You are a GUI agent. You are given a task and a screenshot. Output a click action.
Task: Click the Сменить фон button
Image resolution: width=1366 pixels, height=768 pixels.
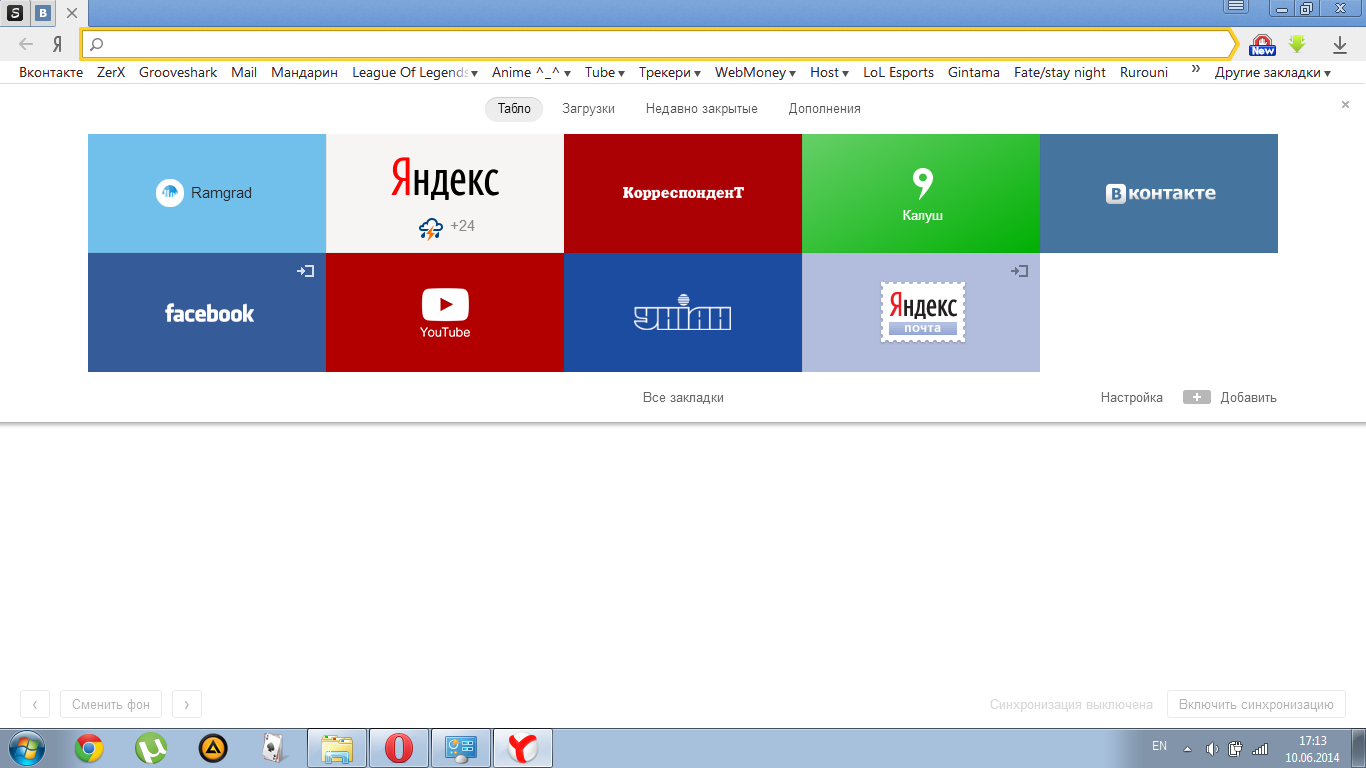click(x=111, y=704)
